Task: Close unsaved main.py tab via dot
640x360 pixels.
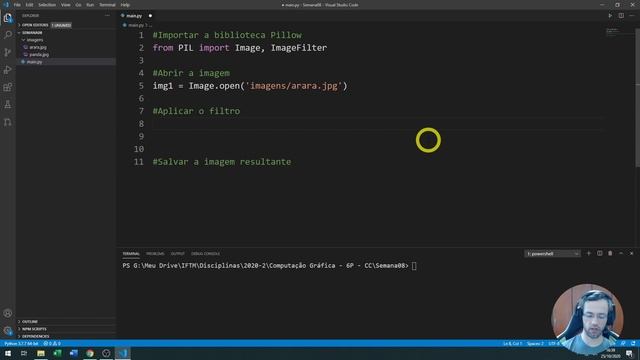Action: [150, 16]
